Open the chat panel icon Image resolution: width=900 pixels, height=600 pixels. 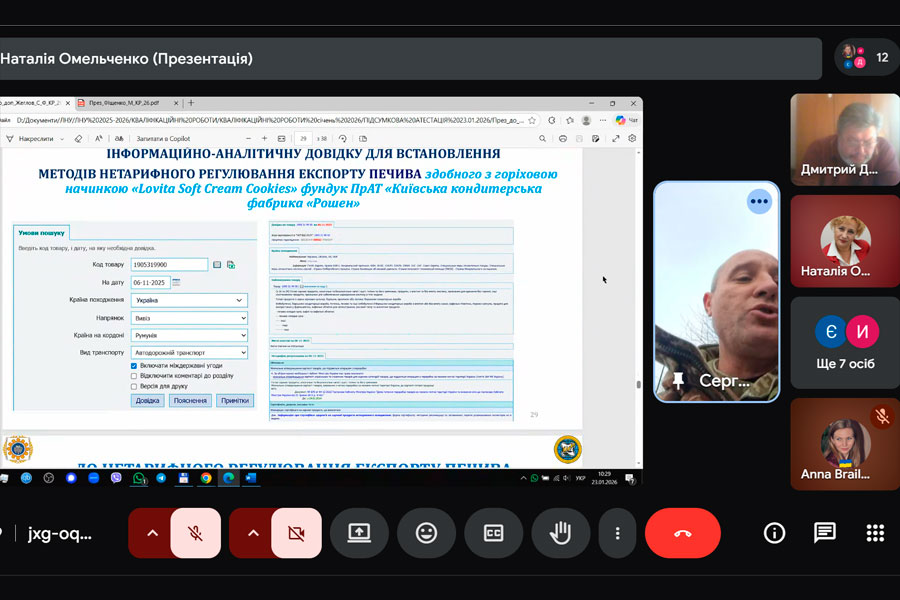pyautogui.click(x=825, y=533)
